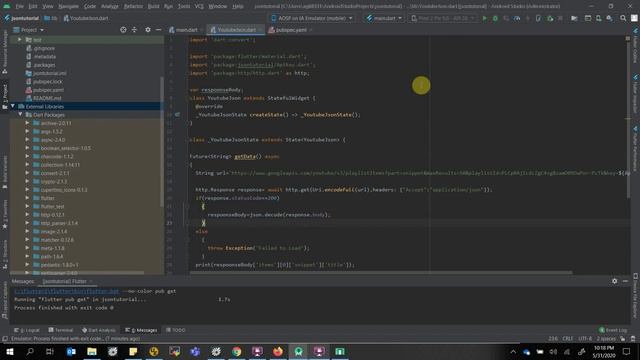The image size is (640, 360).
Task: Open Firefox from the taskbar
Action: click(x=278, y=351)
